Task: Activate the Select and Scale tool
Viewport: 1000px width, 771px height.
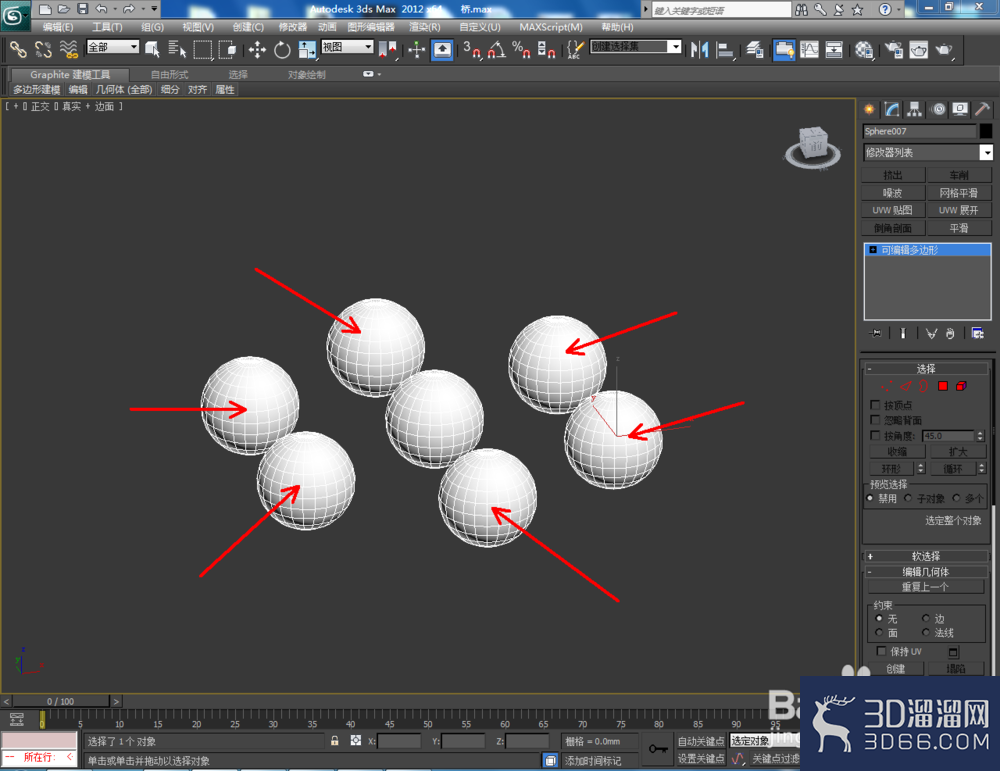Action: [x=307, y=49]
